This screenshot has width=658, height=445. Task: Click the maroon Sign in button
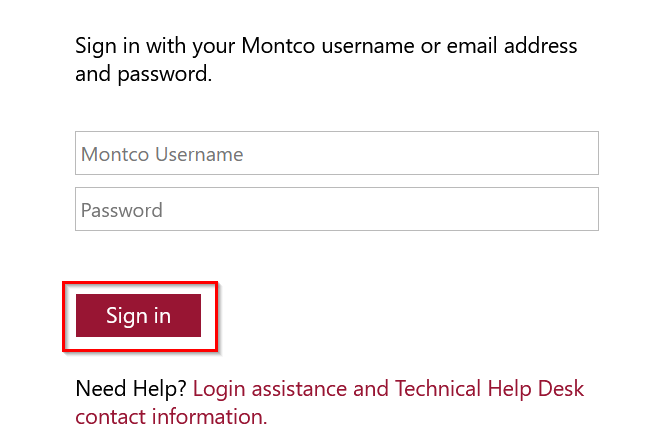[x=138, y=315]
